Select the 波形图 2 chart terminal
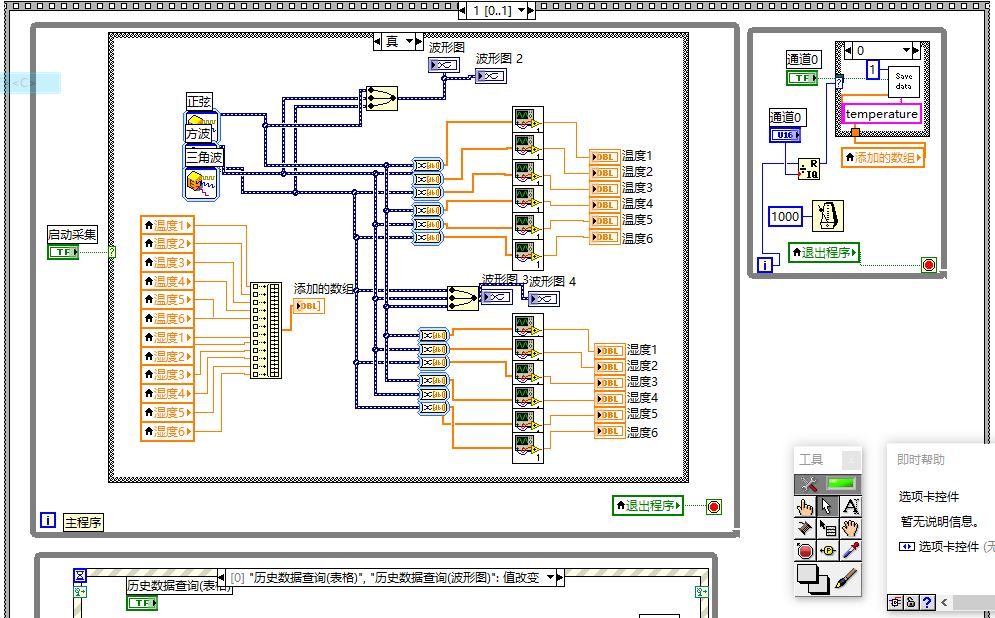Viewport: 995px width, 618px height. [x=491, y=76]
